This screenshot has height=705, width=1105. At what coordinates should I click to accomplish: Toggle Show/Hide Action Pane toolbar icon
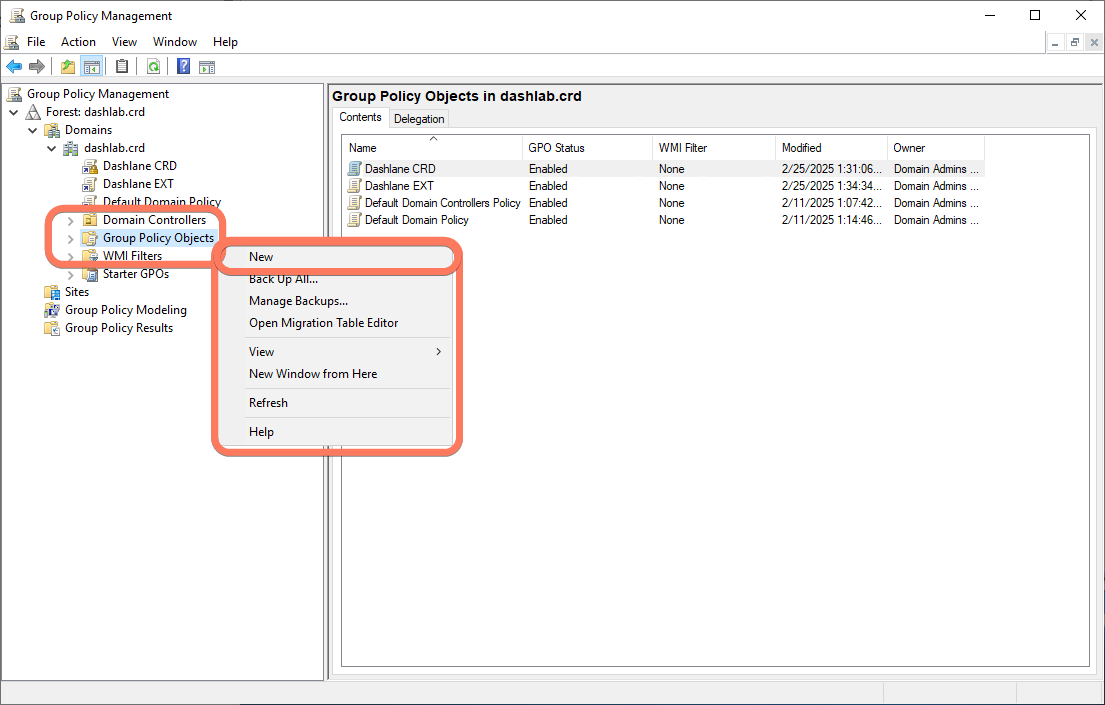[207, 67]
